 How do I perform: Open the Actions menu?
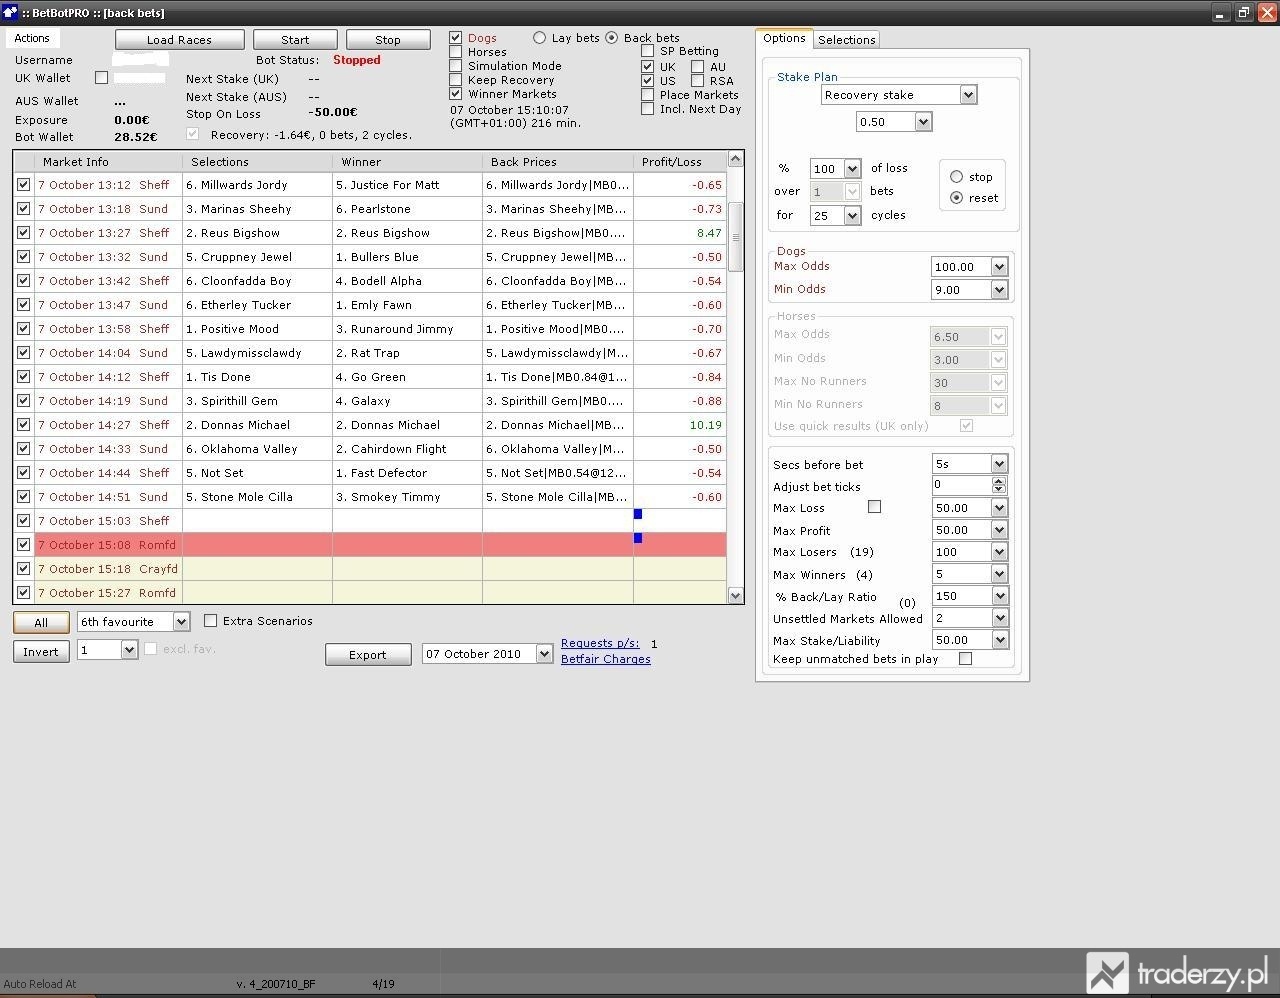click(x=32, y=38)
